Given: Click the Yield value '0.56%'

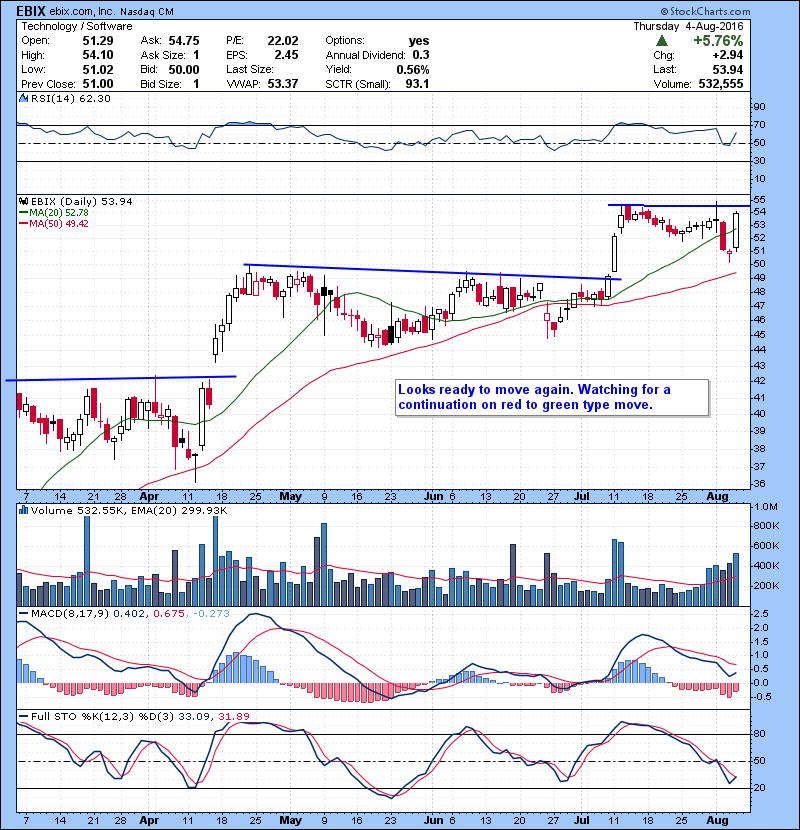Looking at the screenshot, I should (413, 69).
